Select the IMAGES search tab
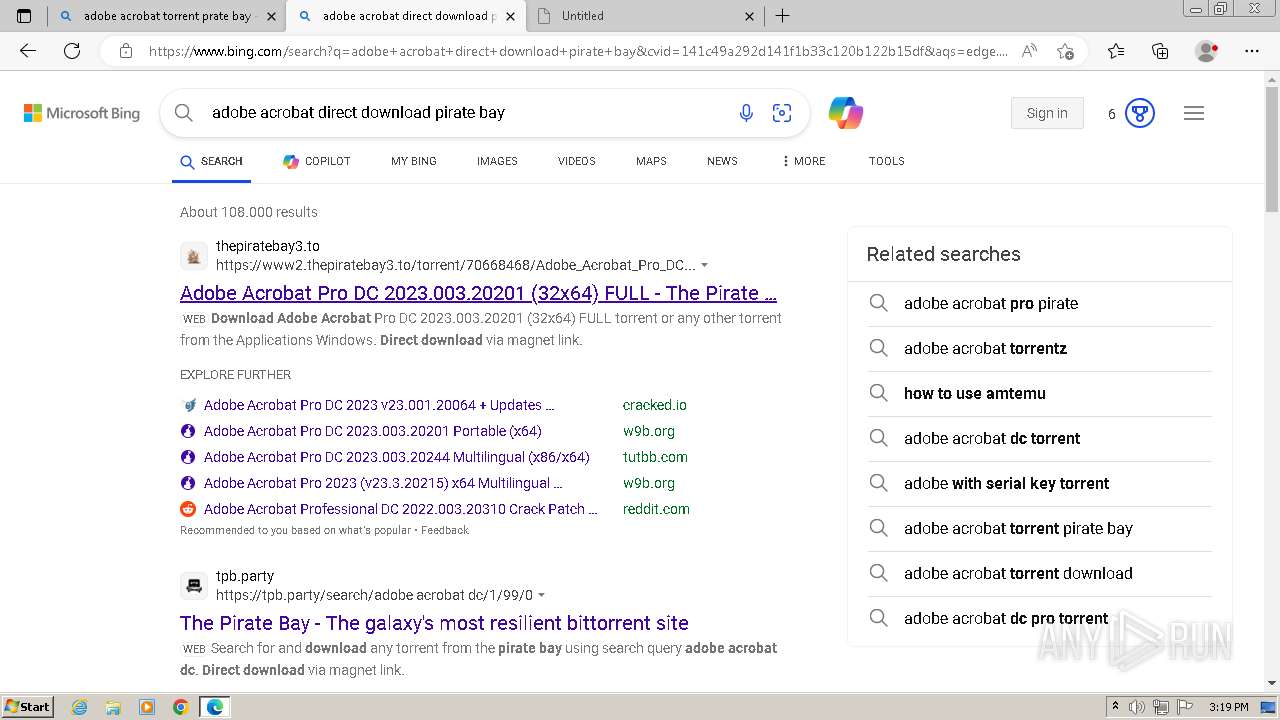1280x720 pixels. [497, 161]
